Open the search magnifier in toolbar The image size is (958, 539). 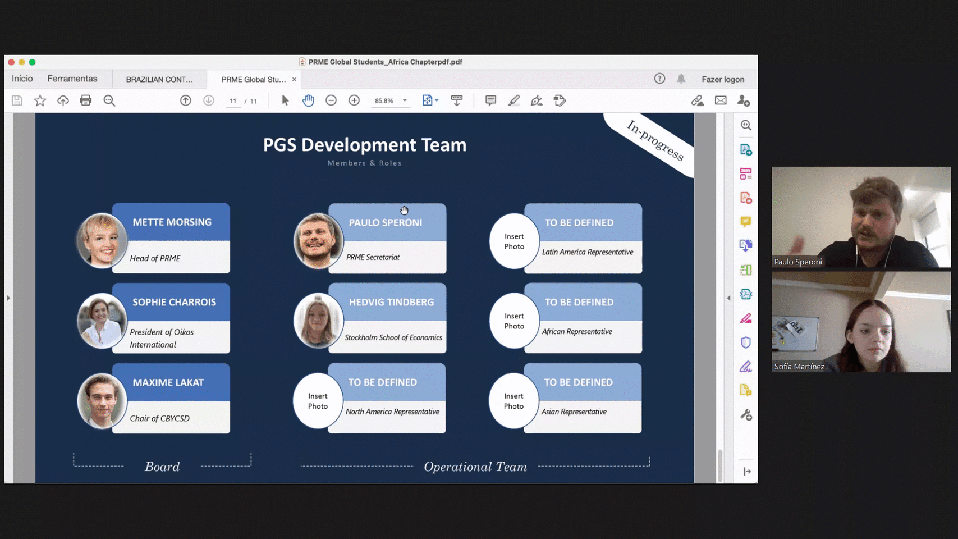point(109,101)
